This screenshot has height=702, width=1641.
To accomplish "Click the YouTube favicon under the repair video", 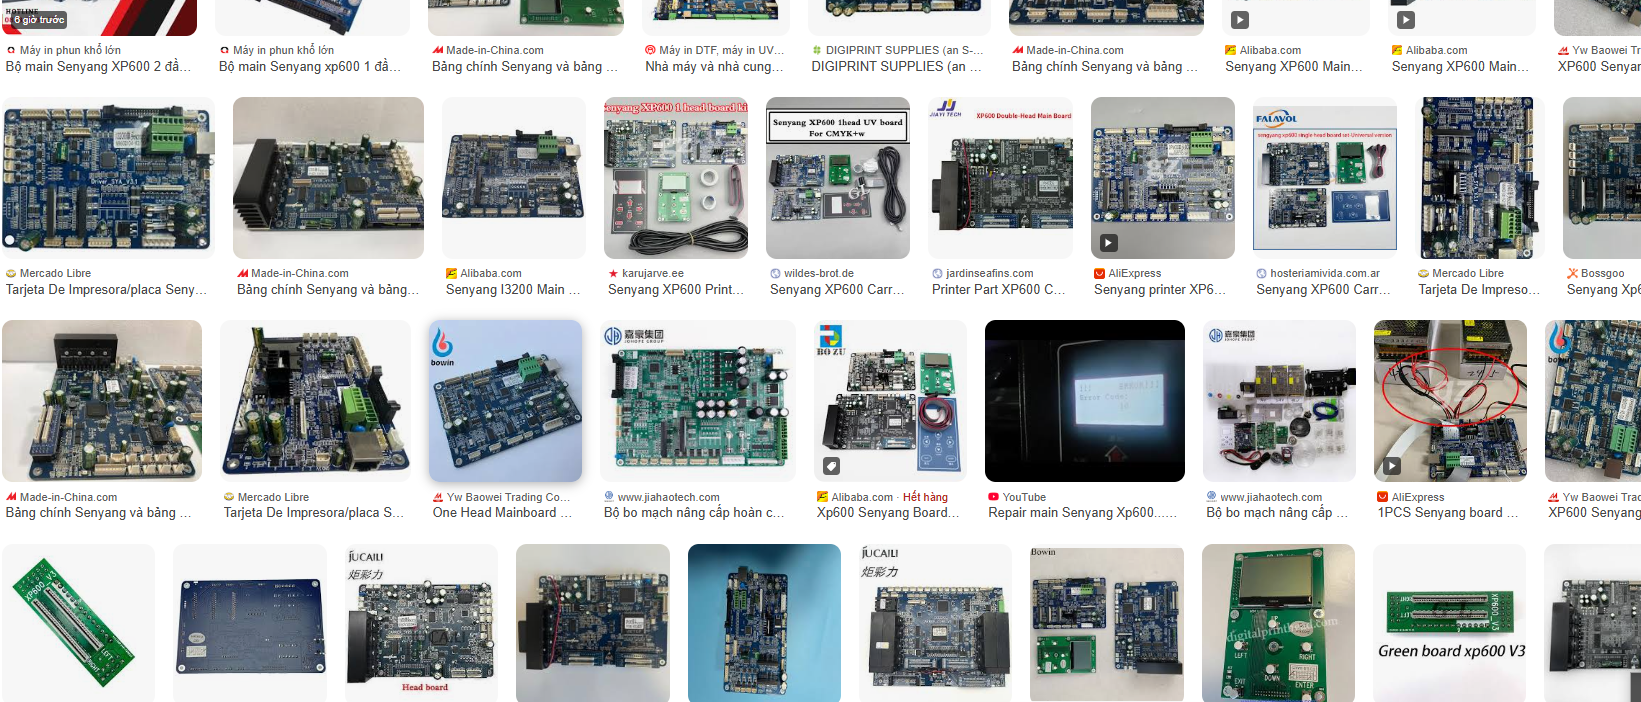I will (x=993, y=497).
